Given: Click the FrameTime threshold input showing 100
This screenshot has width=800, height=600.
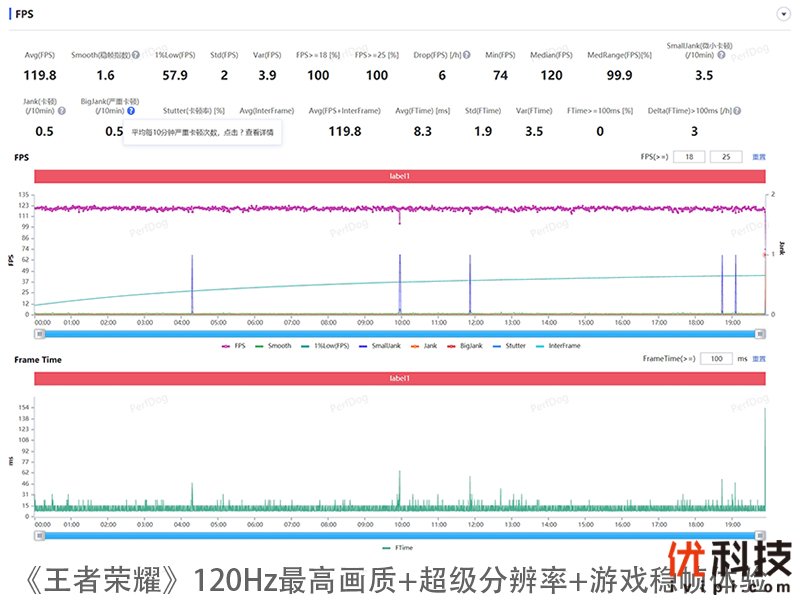Looking at the screenshot, I should [715, 358].
